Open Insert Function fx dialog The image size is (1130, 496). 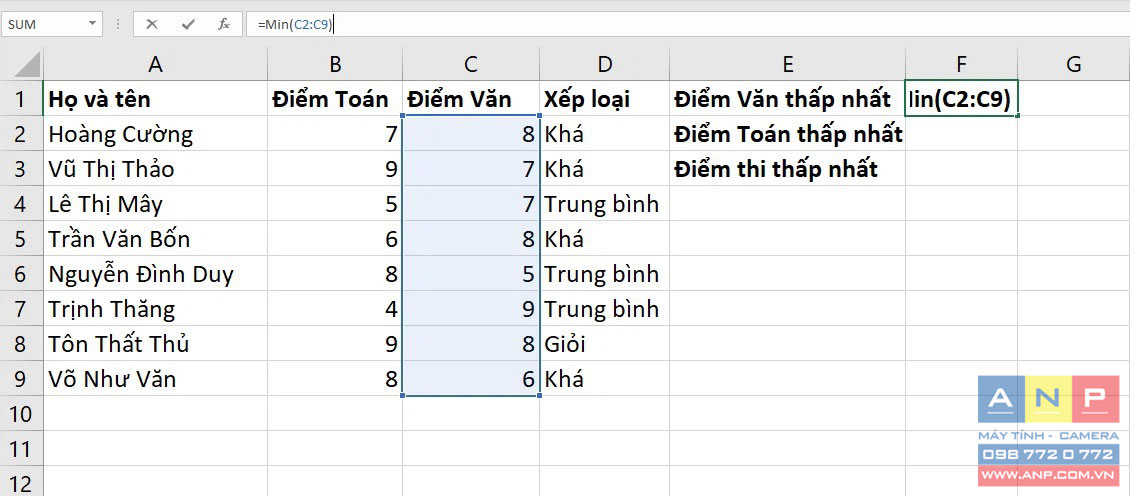(x=224, y=24)
